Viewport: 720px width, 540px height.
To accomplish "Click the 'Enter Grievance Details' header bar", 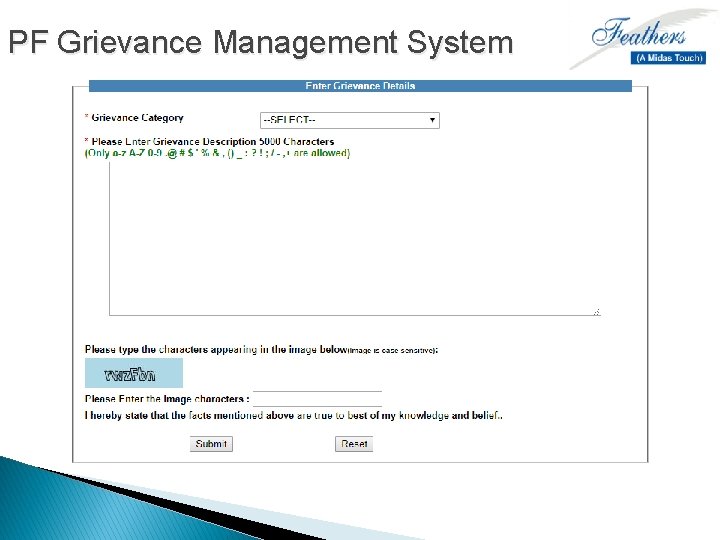I will 360,86.
